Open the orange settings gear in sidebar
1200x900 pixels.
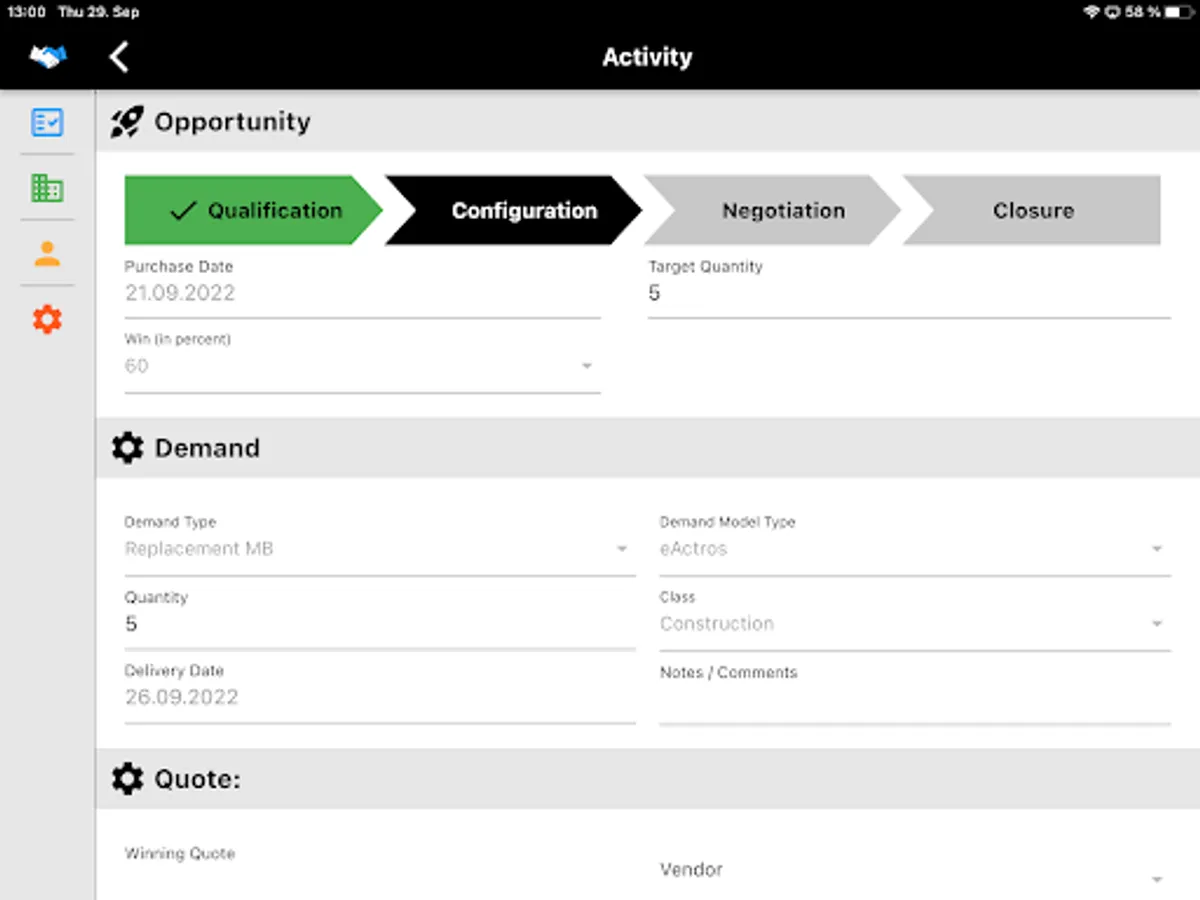pos(47,319)
